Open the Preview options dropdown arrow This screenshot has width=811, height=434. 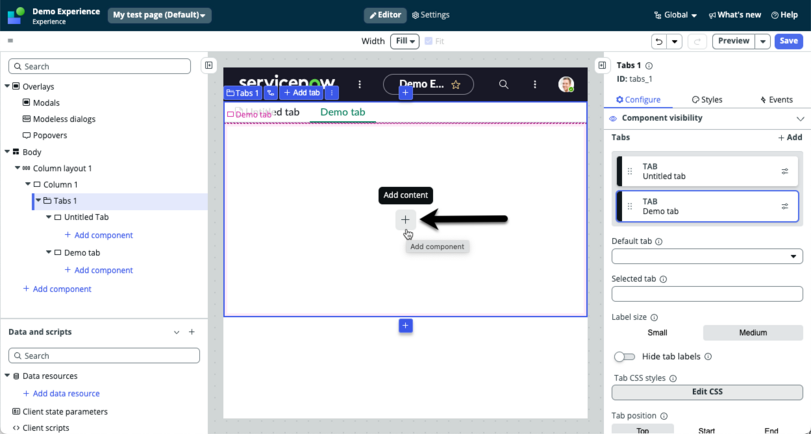763,41
